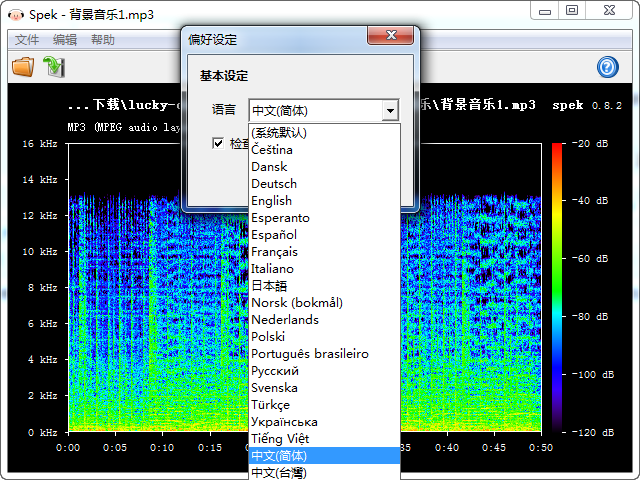The width and height of the screenshot is (640, 480).
Task: Toggle the check for updates checkbox
Action: tap(218, 143)
